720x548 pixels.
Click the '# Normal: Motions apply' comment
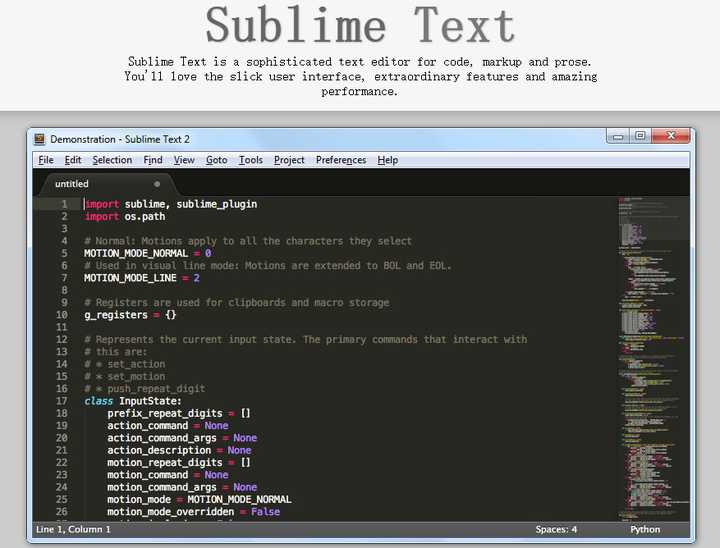248,241
